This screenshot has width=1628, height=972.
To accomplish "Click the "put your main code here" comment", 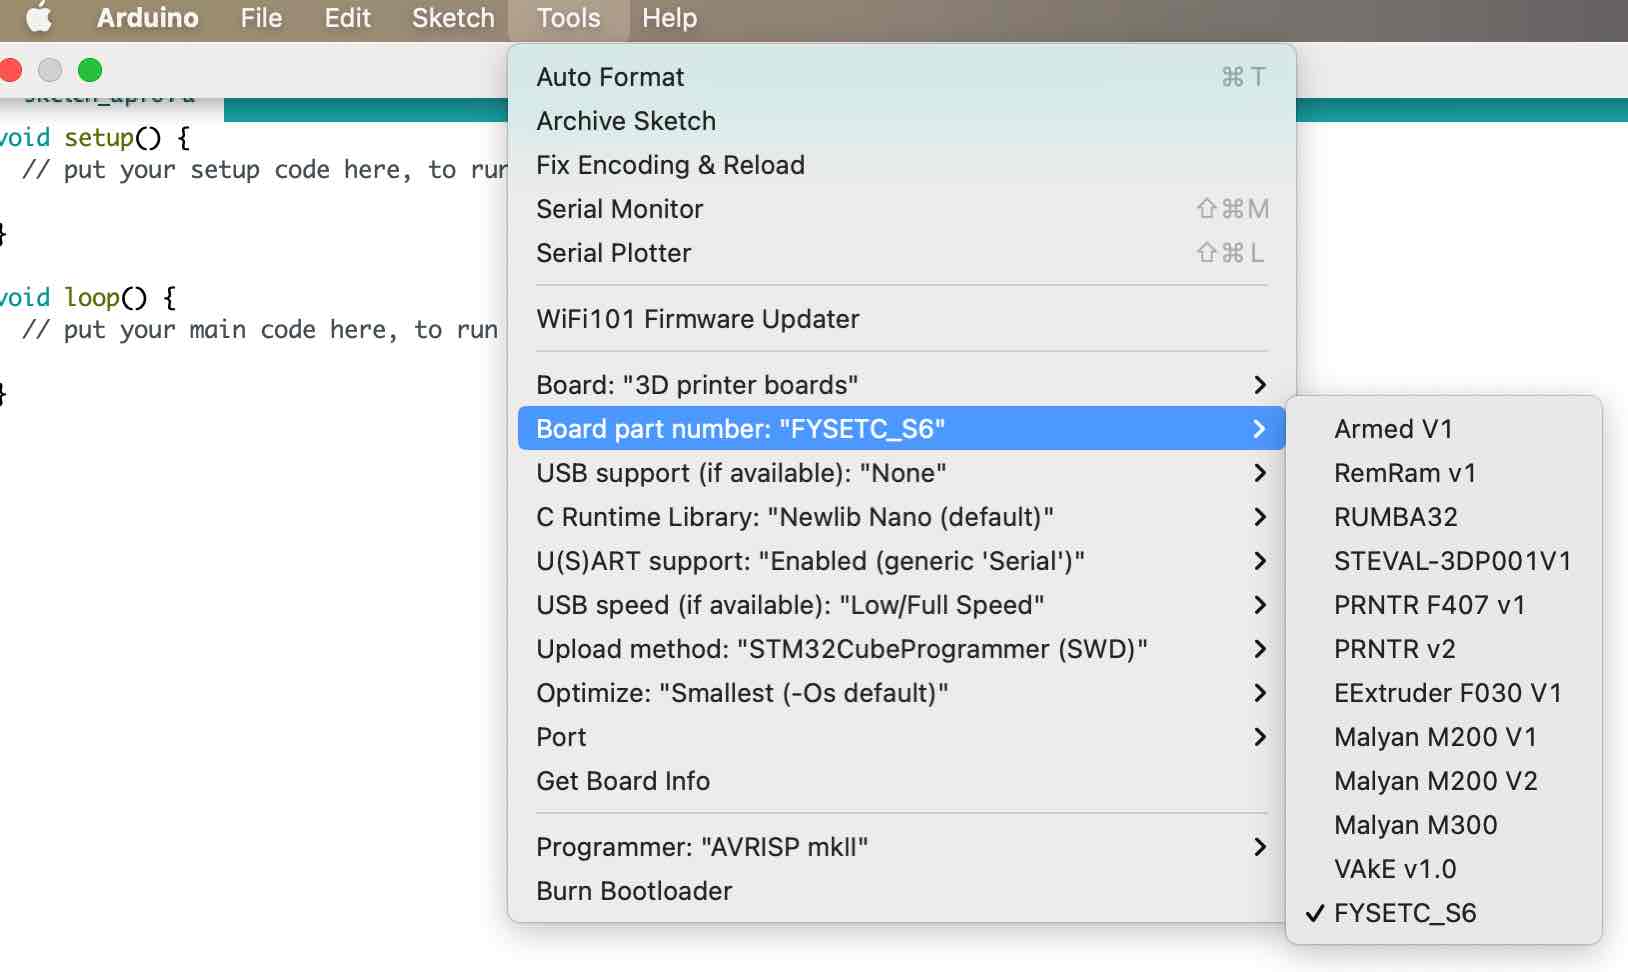I will (x=260, y=330).
